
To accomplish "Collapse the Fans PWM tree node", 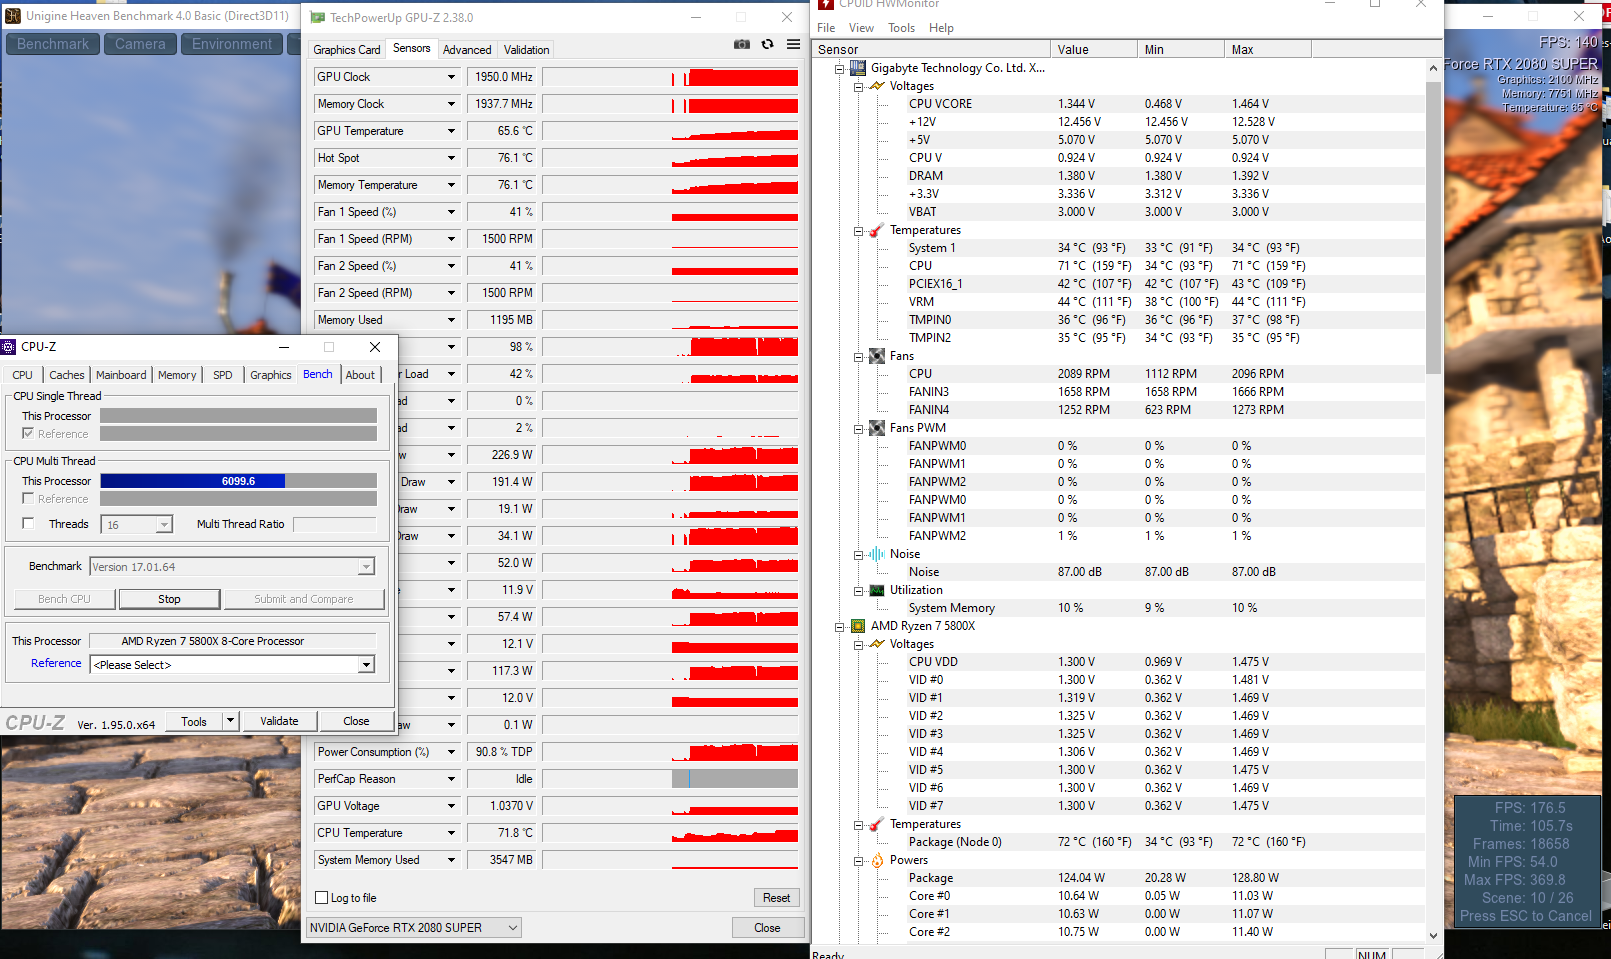I will click(858, 428).
